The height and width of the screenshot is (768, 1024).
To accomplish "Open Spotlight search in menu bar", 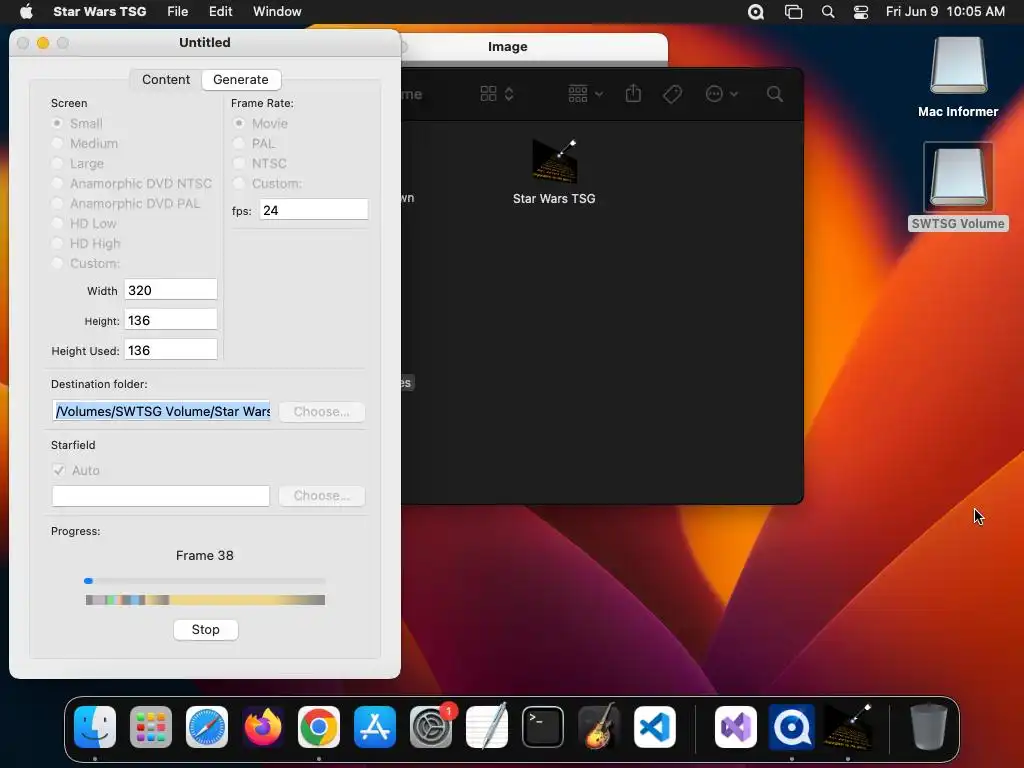I will pyautogui.click(x=827, y=12).
